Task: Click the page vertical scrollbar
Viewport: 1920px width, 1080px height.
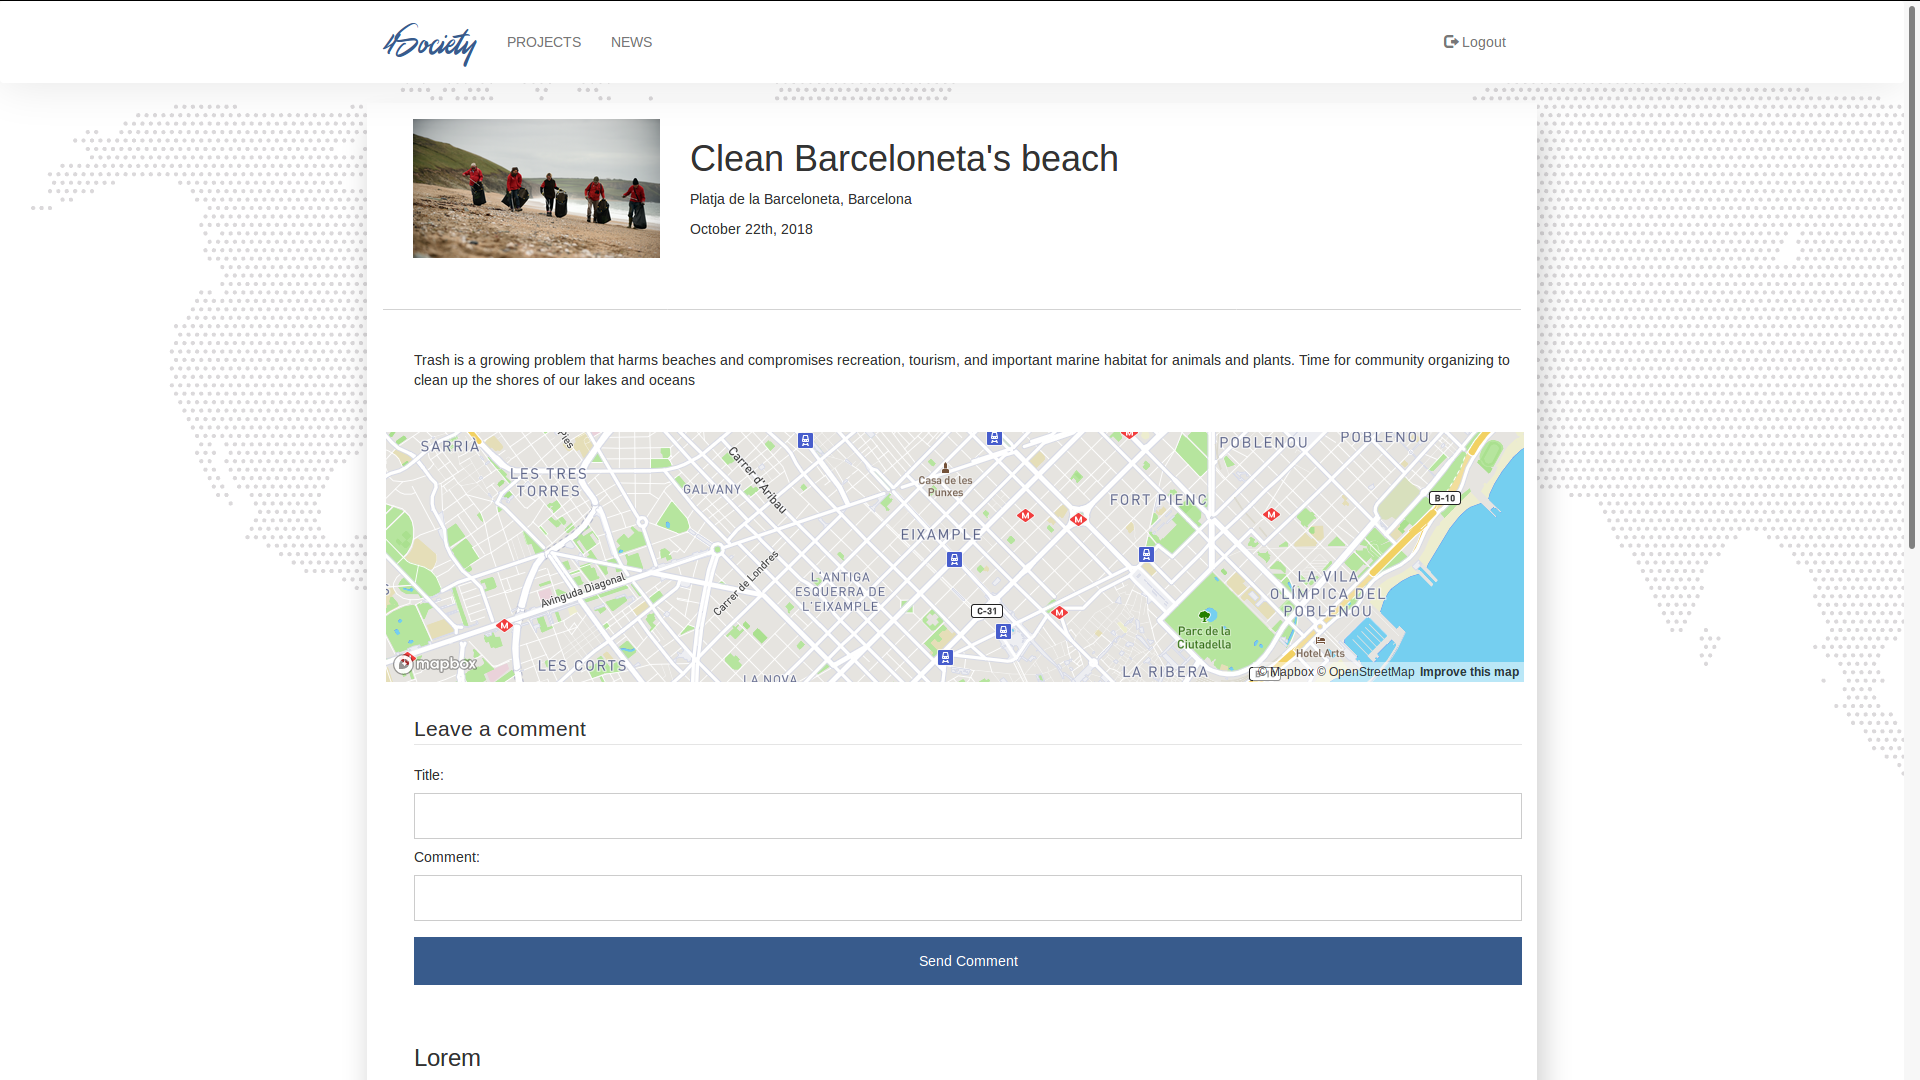Action: point(1911,275)
